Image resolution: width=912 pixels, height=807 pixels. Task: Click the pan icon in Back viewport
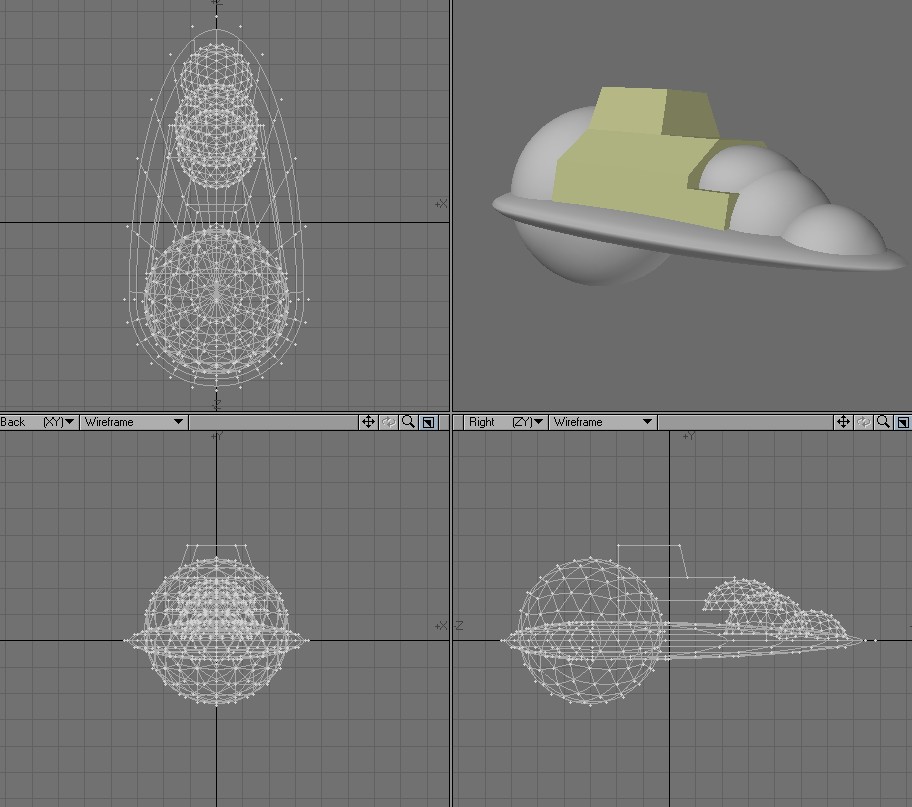coord(368,422)
